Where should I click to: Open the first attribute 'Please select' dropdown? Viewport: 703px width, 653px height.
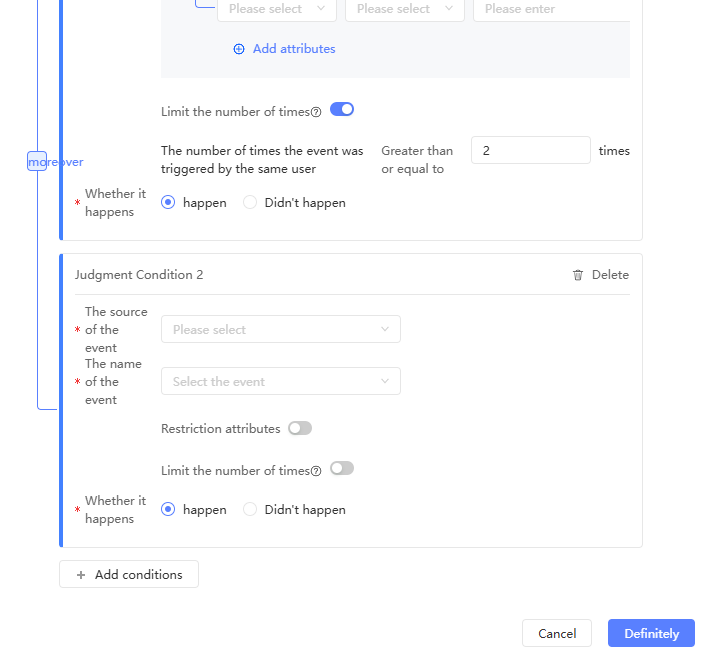277,9
